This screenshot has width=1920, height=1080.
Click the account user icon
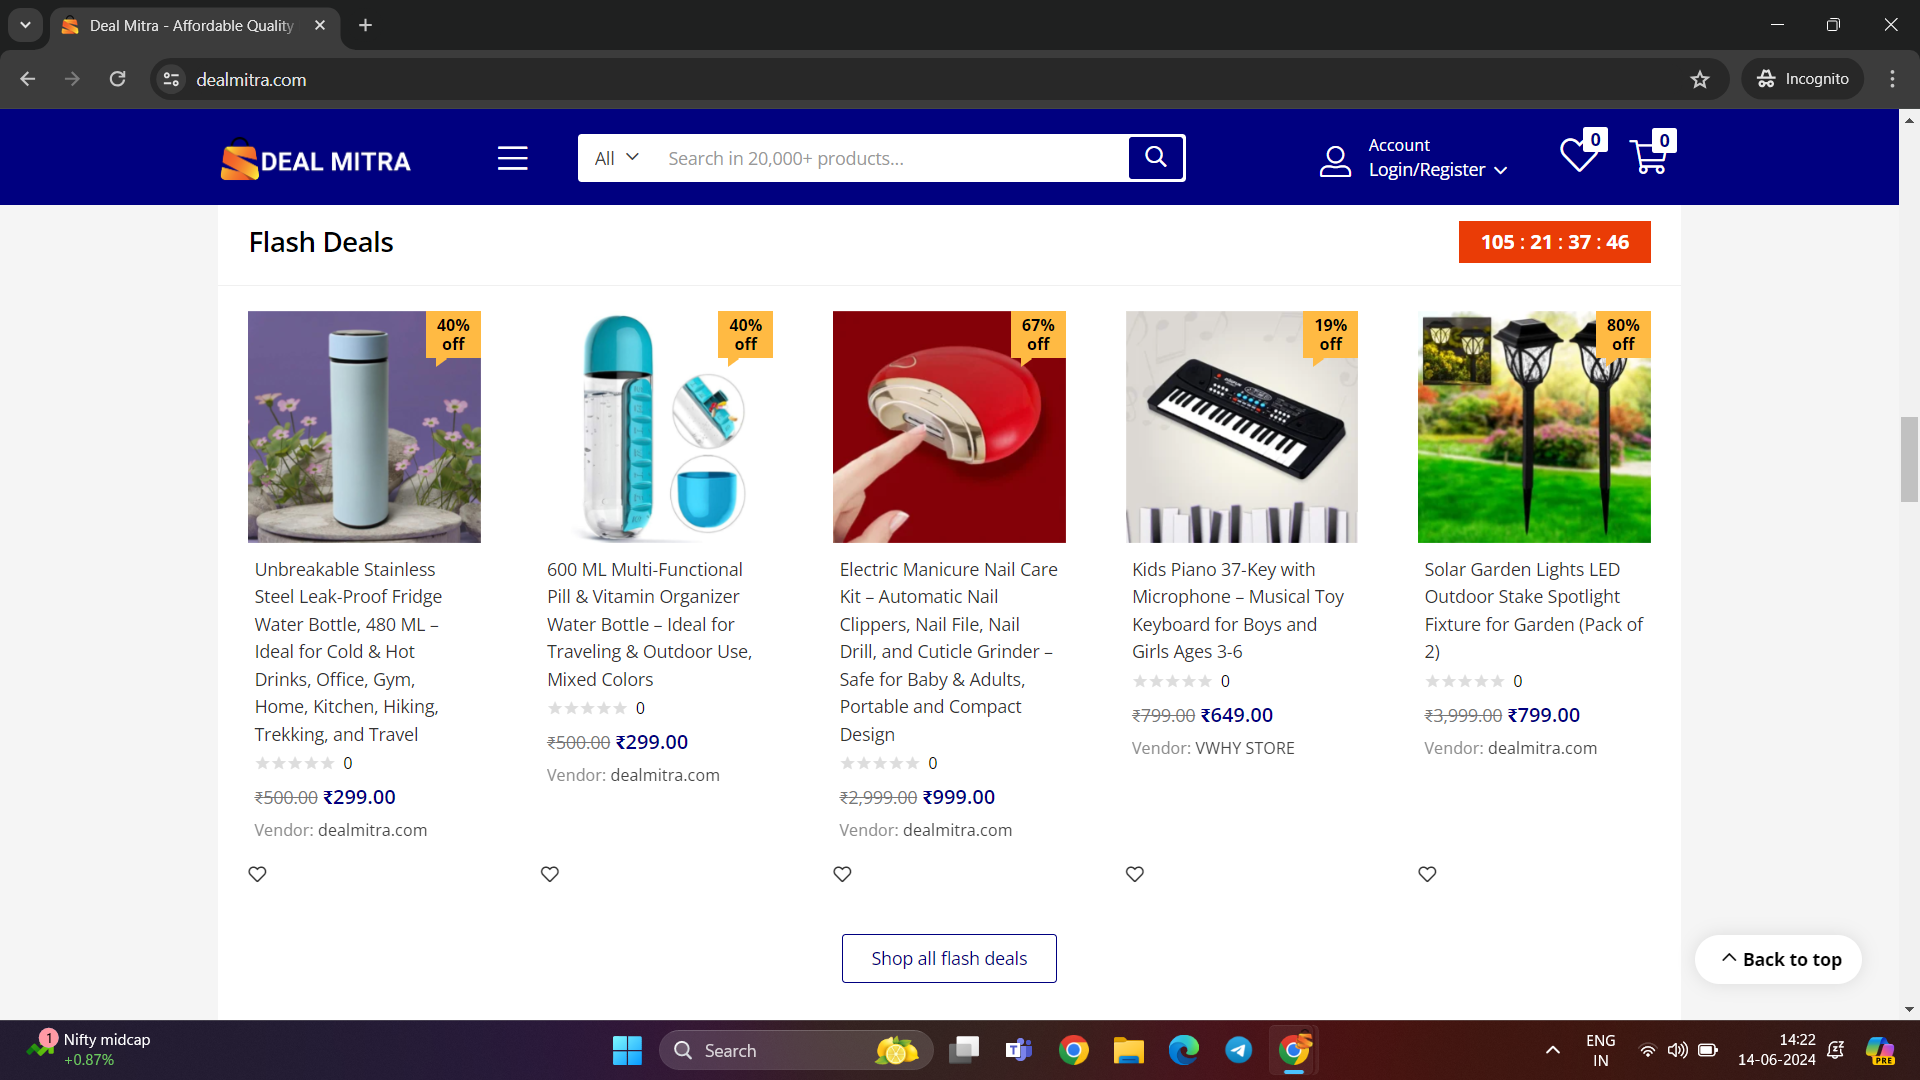pyautogui.click(x=1334, y=160)
